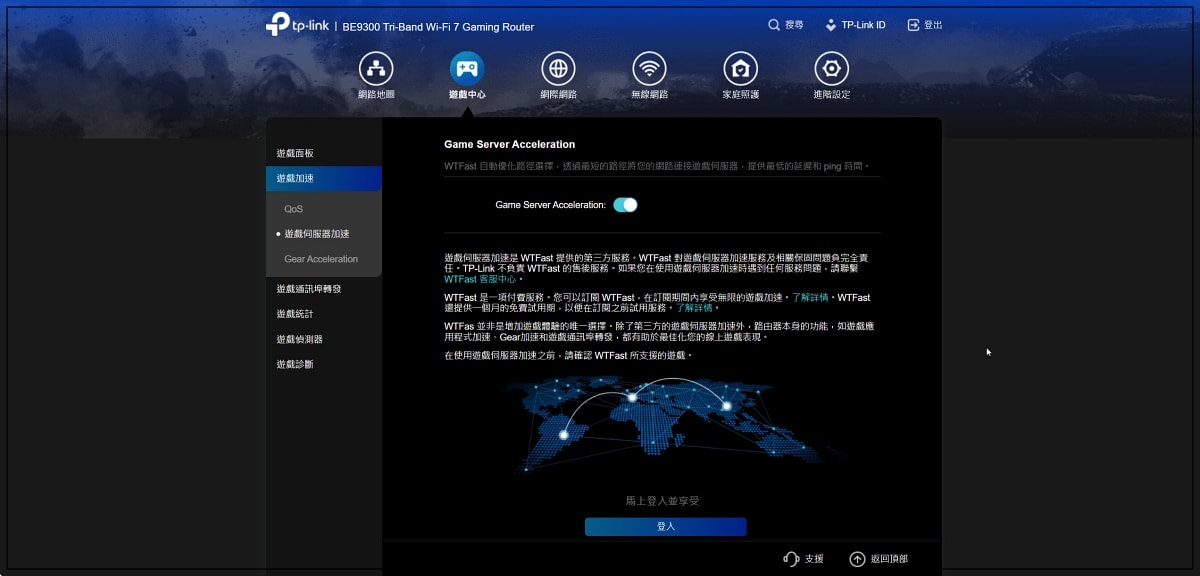This screenshot has width=1200, height=576.
Task: Click the 遊戲中心 label under the nav icon
Action: pos(467,94)
